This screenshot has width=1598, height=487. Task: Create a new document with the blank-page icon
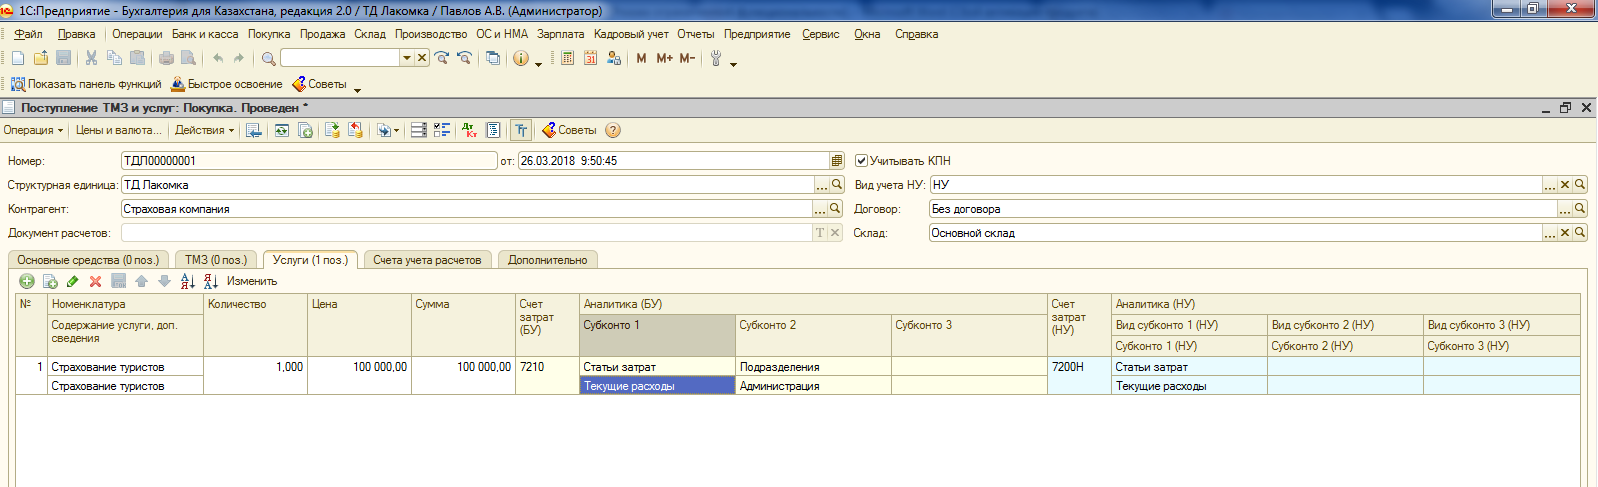pos(18,58)
